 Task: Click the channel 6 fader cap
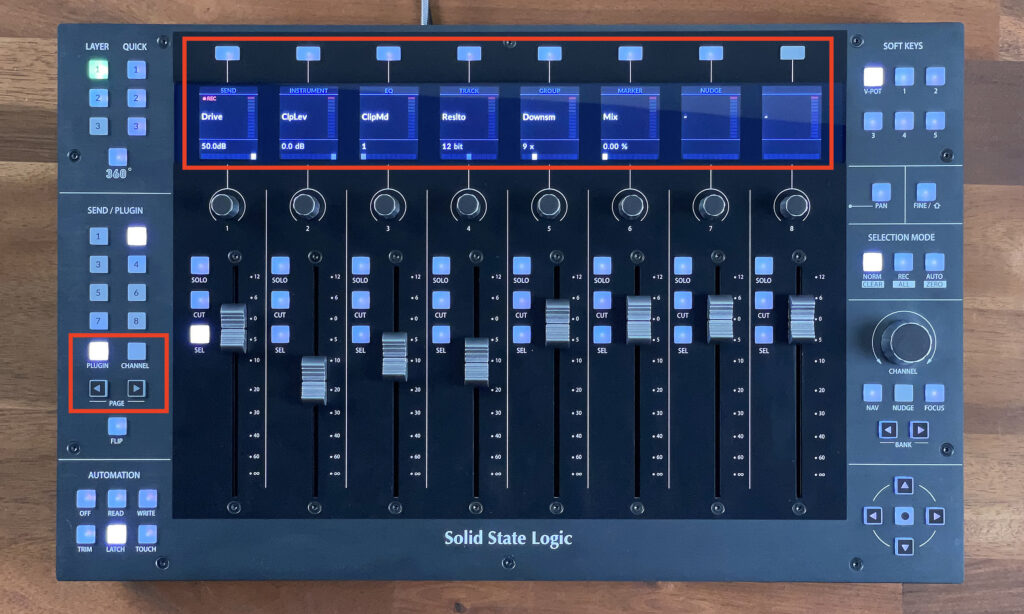(639, 319)
